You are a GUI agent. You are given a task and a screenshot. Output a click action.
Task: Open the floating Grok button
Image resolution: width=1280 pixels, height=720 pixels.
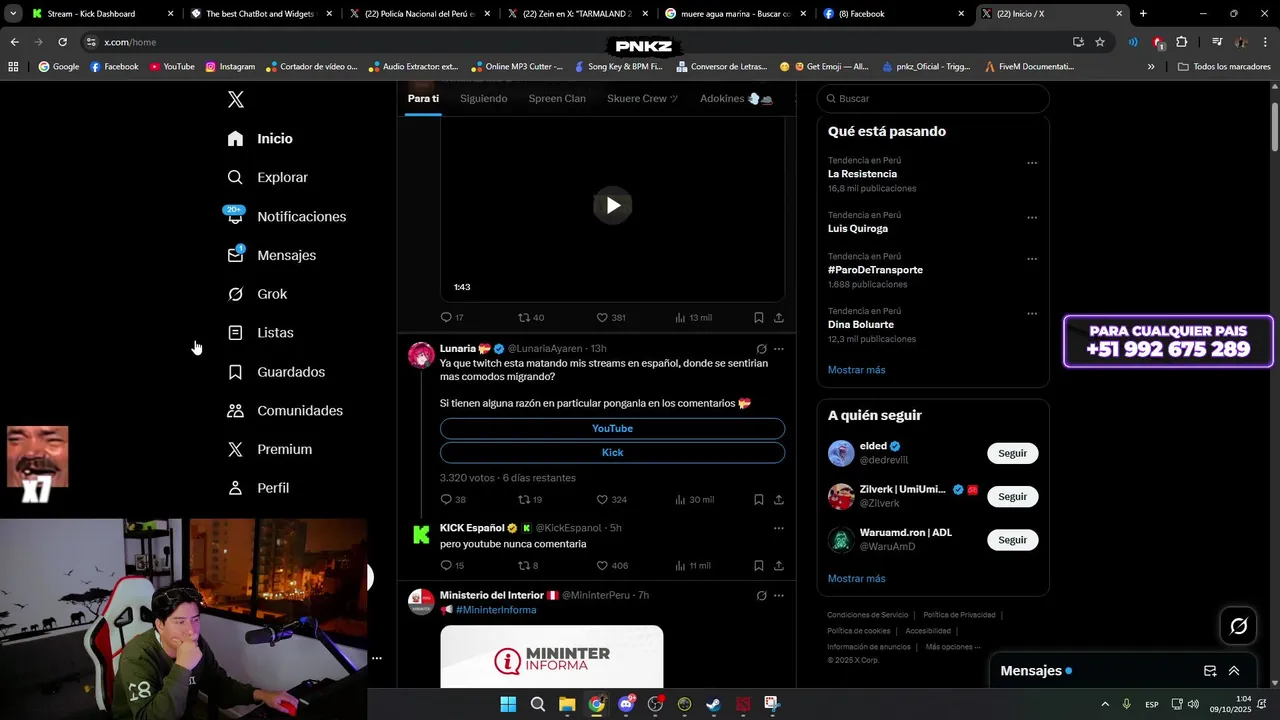(1238, 626)
